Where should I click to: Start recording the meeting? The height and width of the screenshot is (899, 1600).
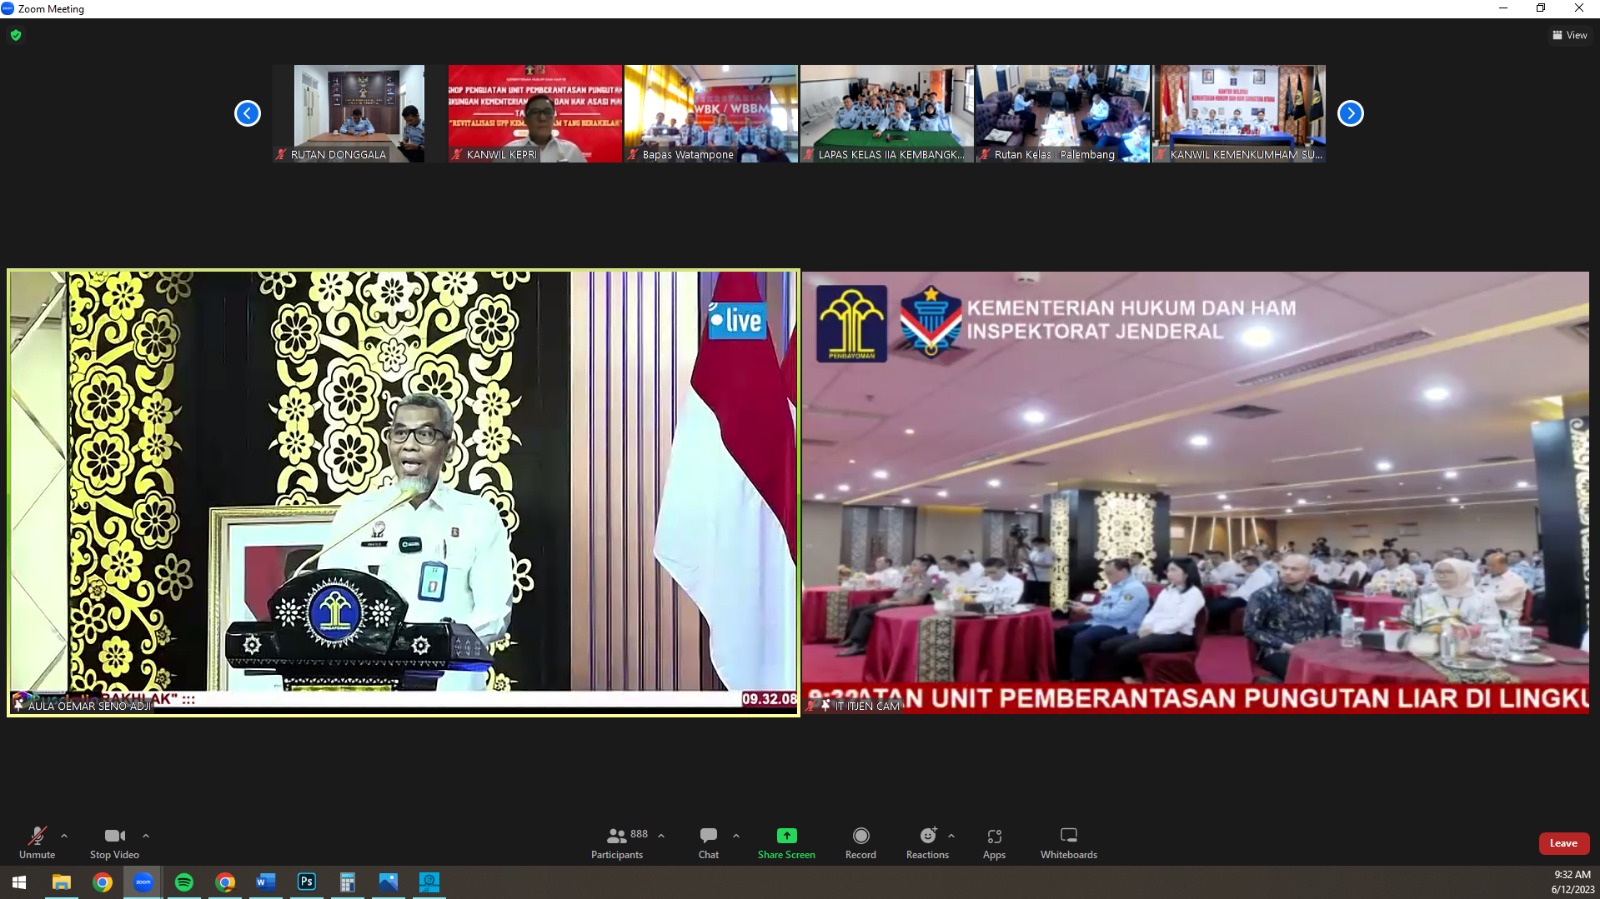860,842
